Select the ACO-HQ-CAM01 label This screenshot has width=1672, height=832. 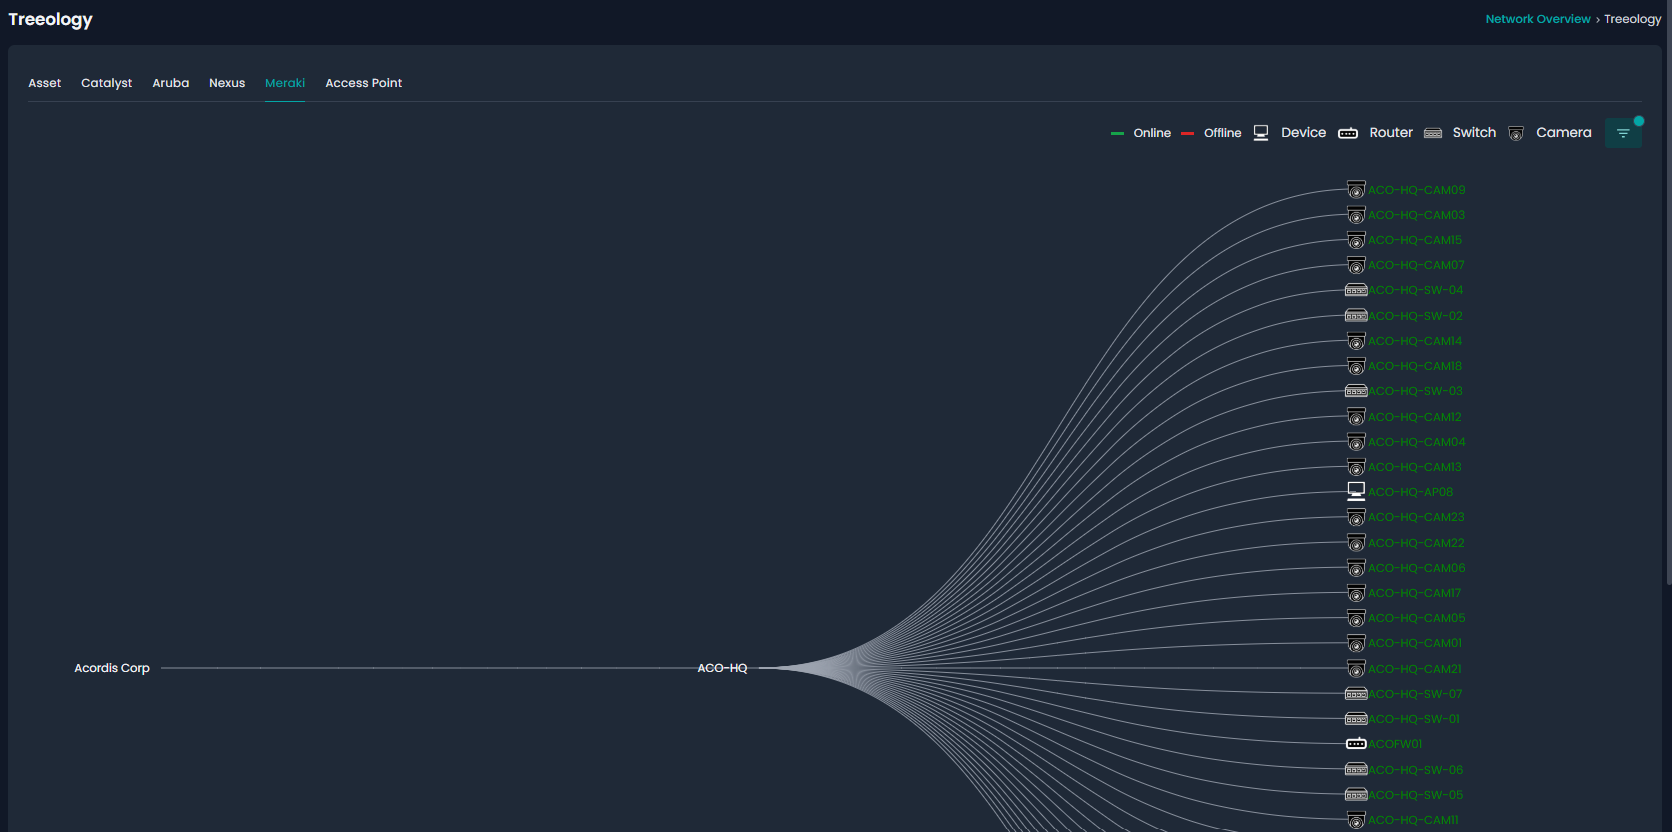pos(1415,643)
